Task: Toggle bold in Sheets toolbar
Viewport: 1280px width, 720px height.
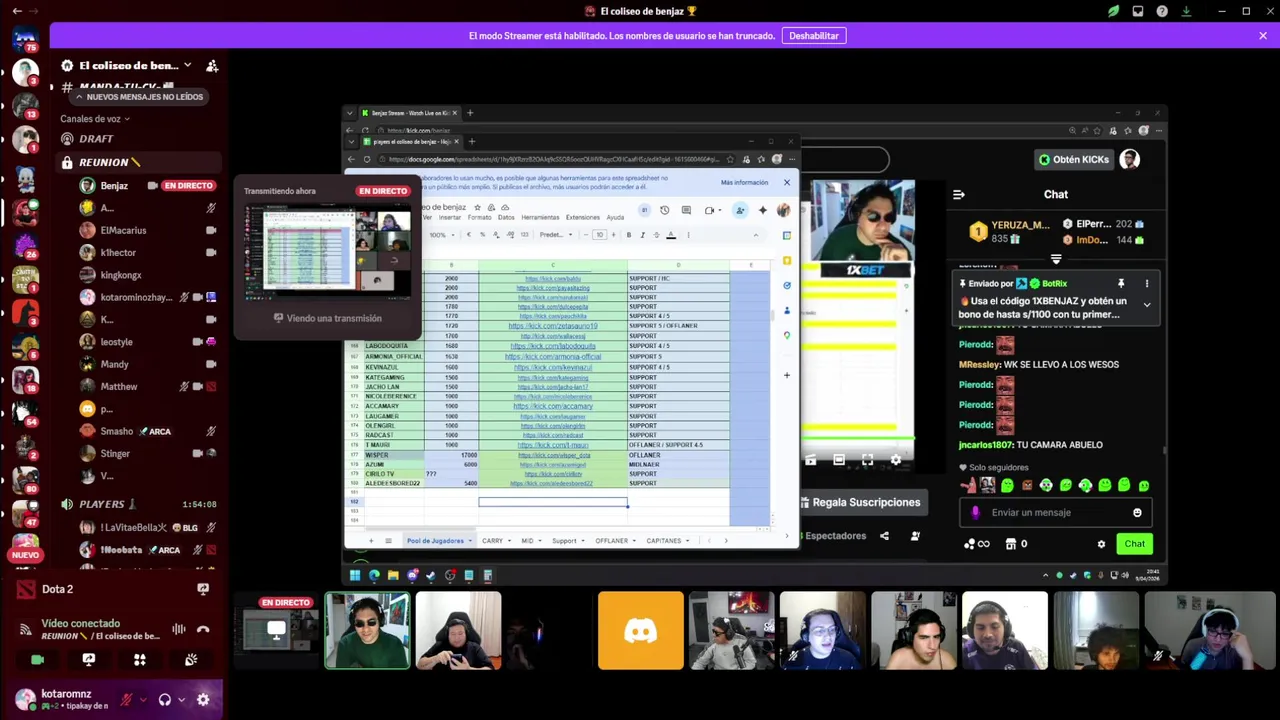Action: [628, 235]
